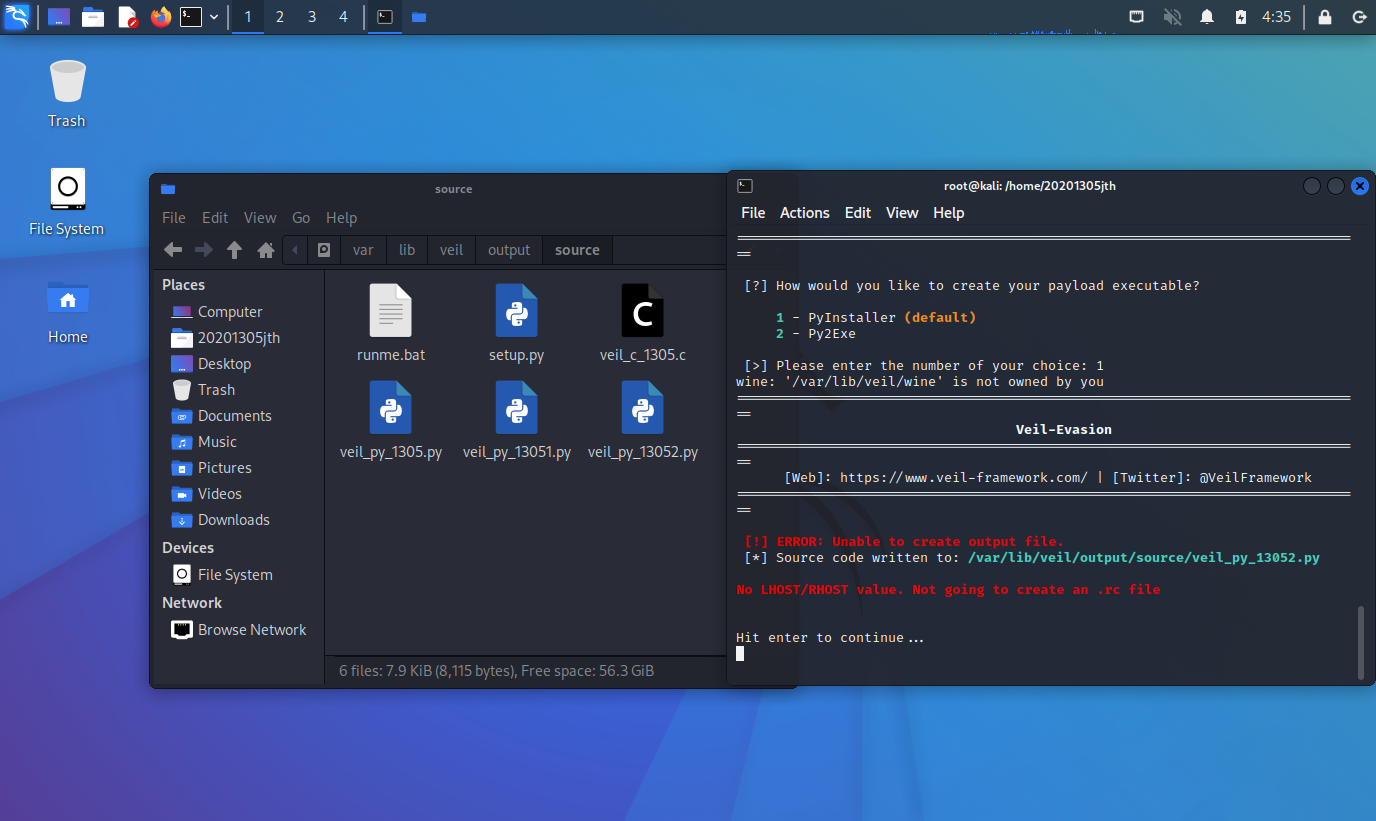Select the veil_py_13051.py file
This screenshot has height=821, width=1376.
tap(517, 420)
